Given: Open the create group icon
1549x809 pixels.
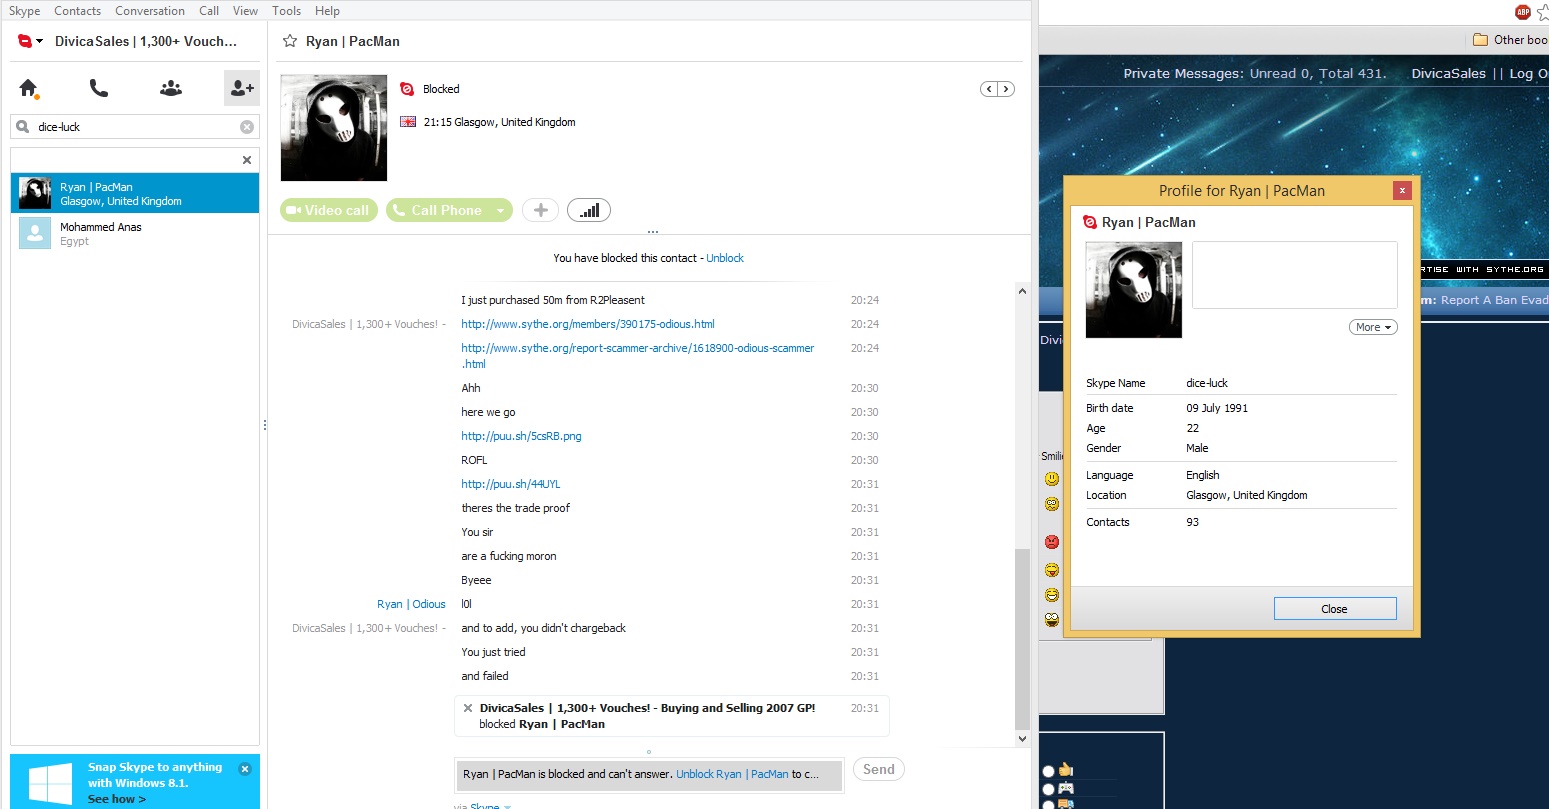Looking at the screenshot, I should coord(171,88).
